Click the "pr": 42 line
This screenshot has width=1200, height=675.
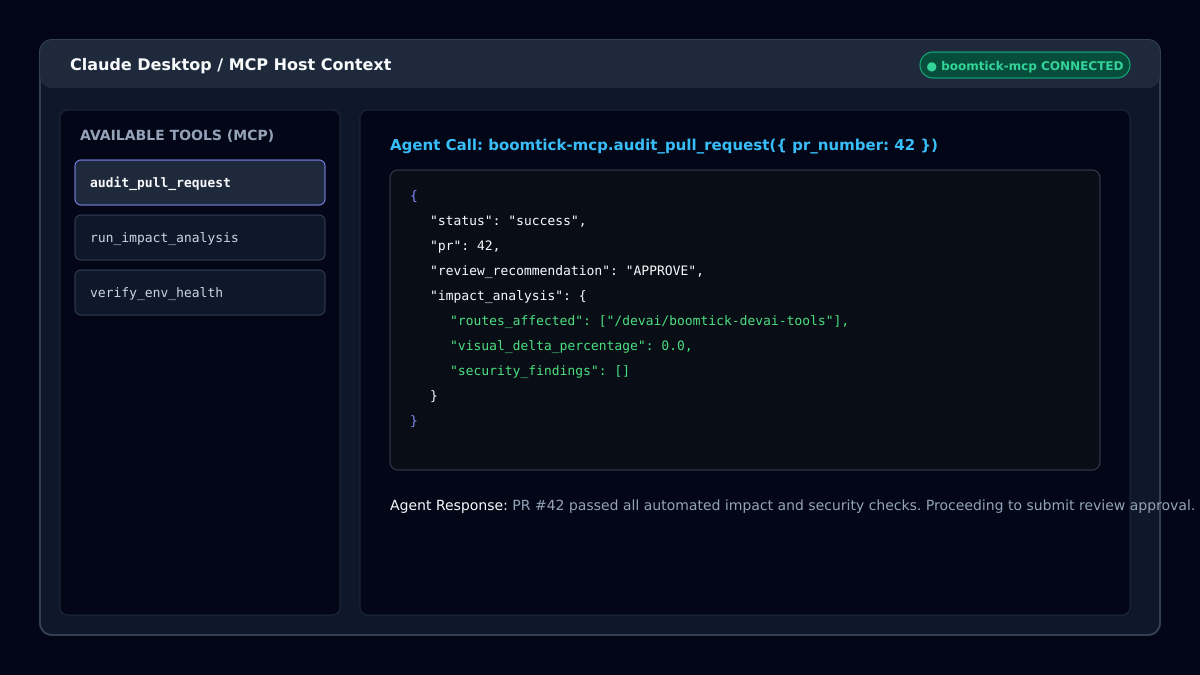[465, 246]
